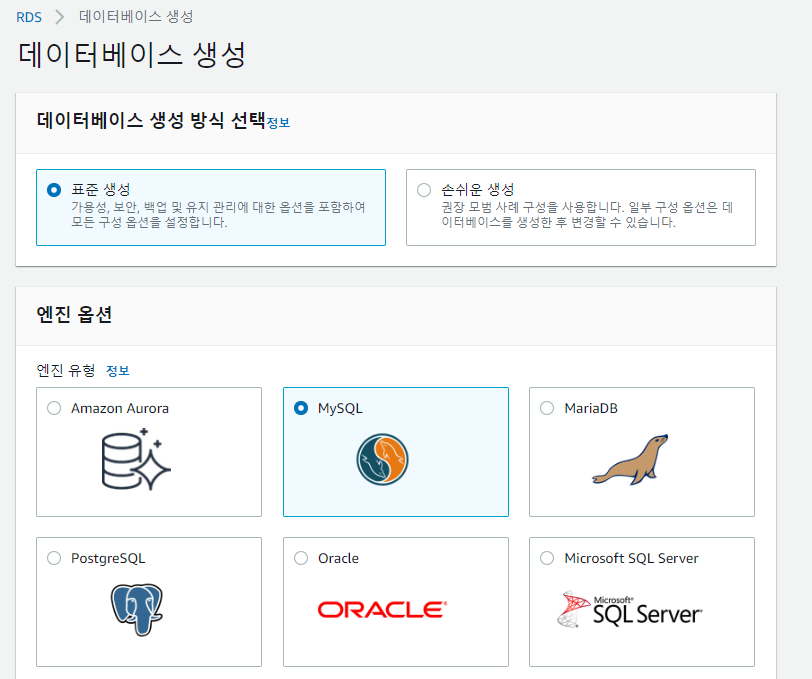Screen dimensions: 812x679
Task: Choose the Amazon Aurora engine radio button
Action: tap(54, 408)
